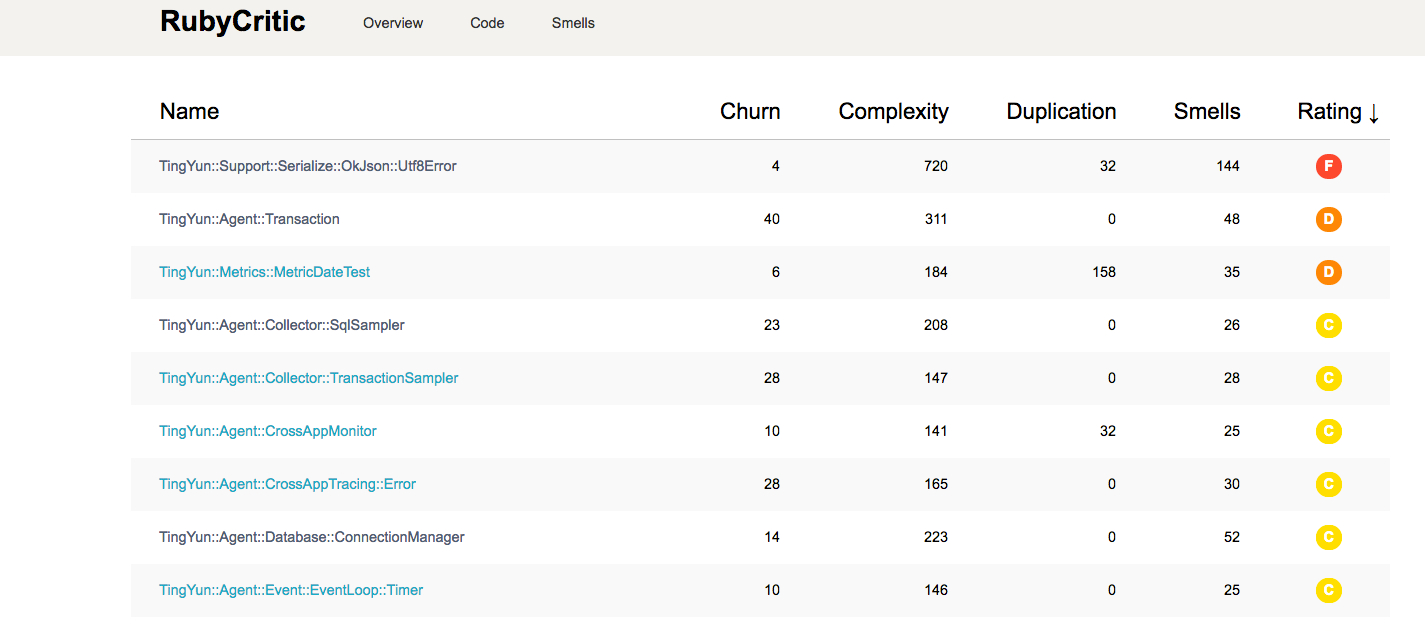Click C rating badge for EventLoop::Timer
The width and height of the screenshot is (1425, 631).
pyautogui.click(x=1328, y=591)
